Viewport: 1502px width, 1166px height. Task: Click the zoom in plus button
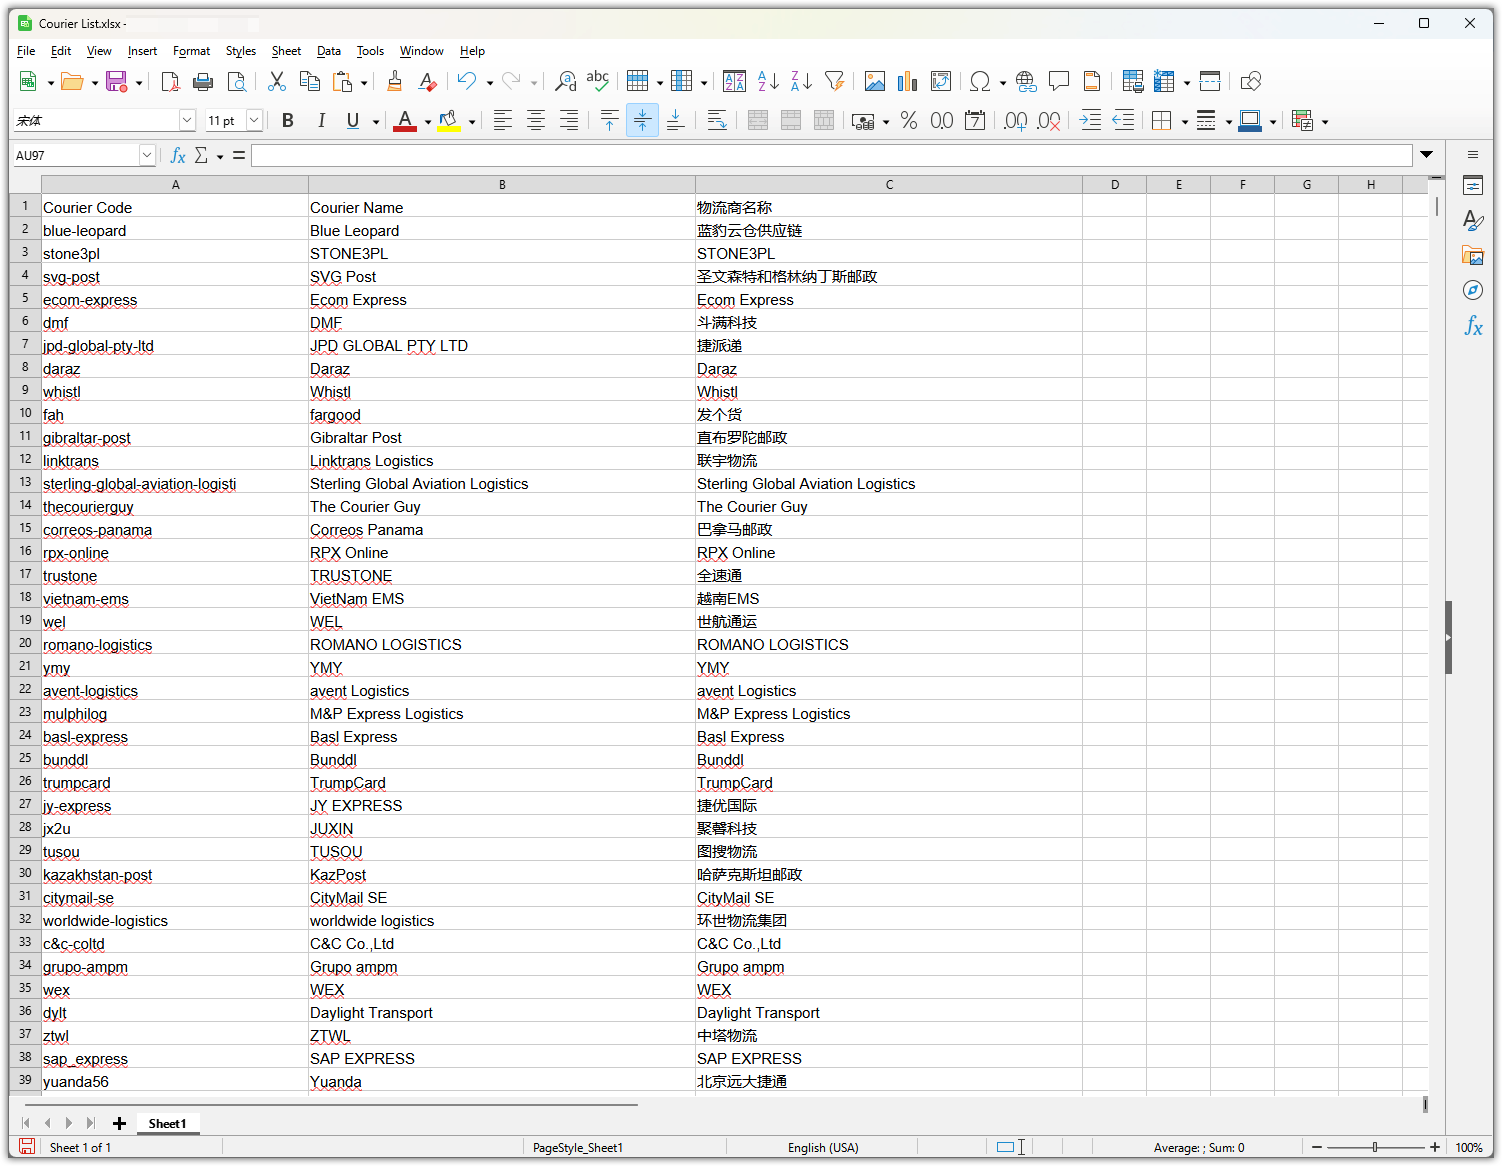coord(1435,1147)
